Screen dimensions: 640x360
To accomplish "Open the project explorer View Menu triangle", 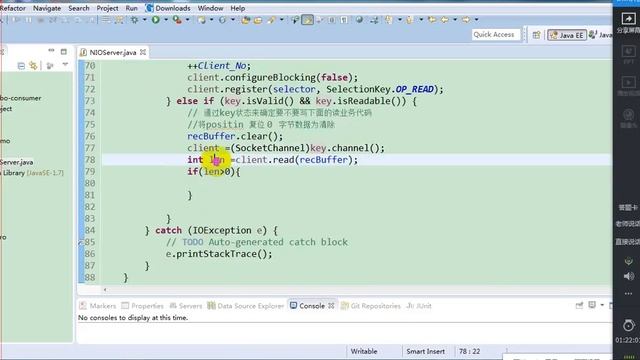I will [x=65, y=64].
